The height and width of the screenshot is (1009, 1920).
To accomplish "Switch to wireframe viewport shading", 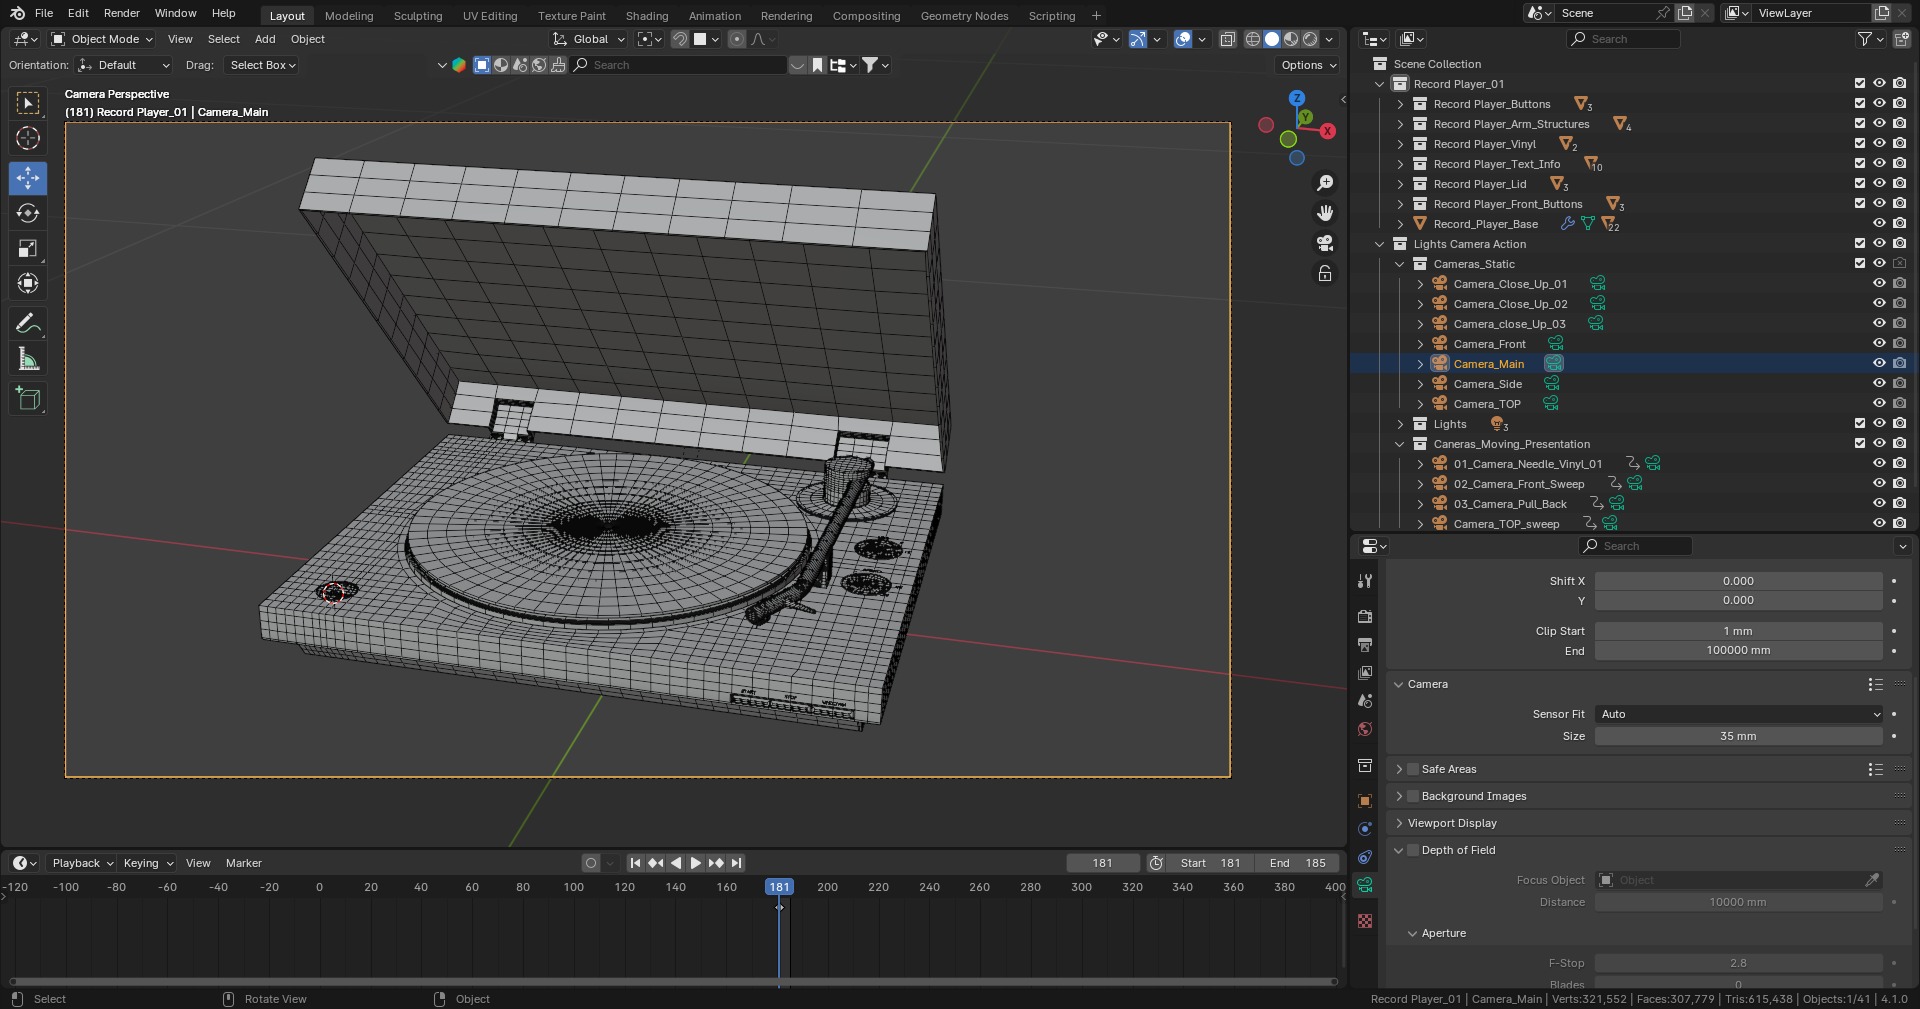I will tap(1252, 39).
